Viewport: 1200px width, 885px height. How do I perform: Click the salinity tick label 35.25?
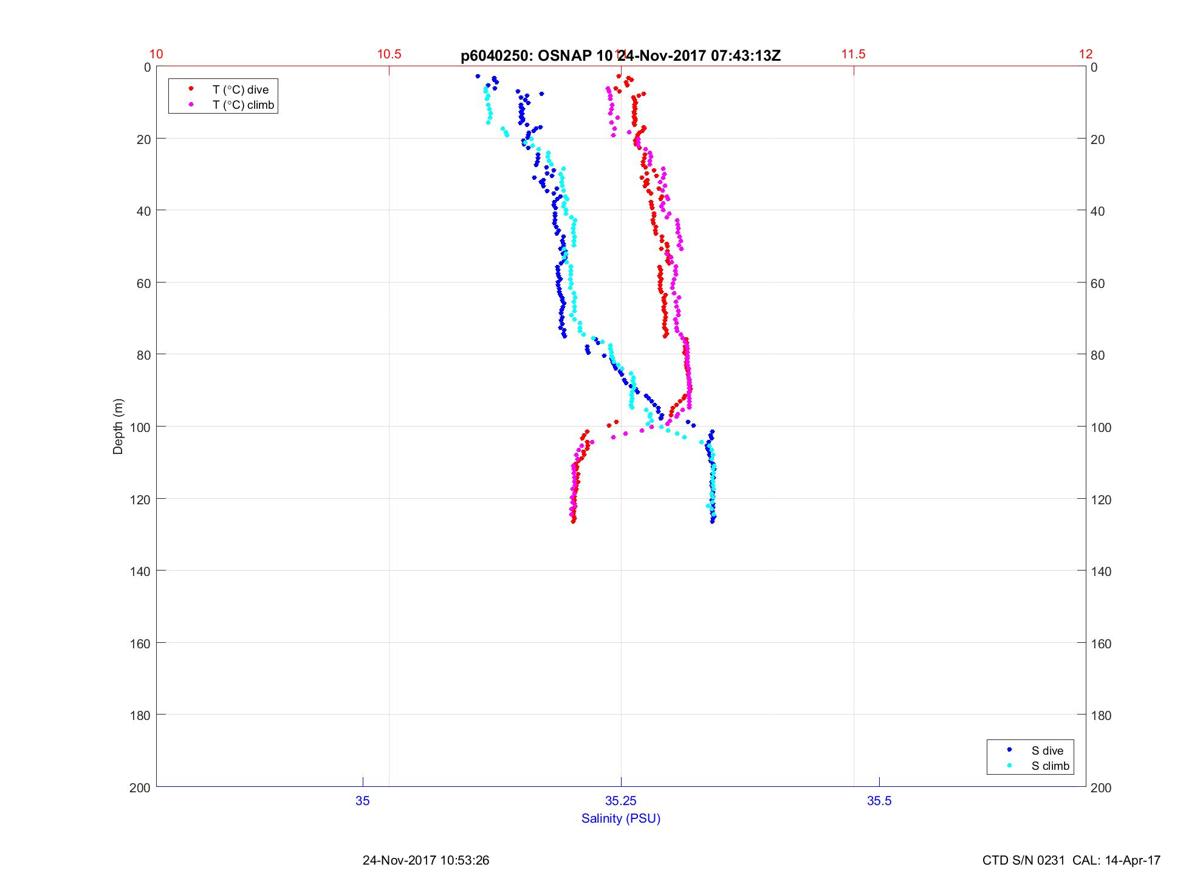(x=620, y=801)
